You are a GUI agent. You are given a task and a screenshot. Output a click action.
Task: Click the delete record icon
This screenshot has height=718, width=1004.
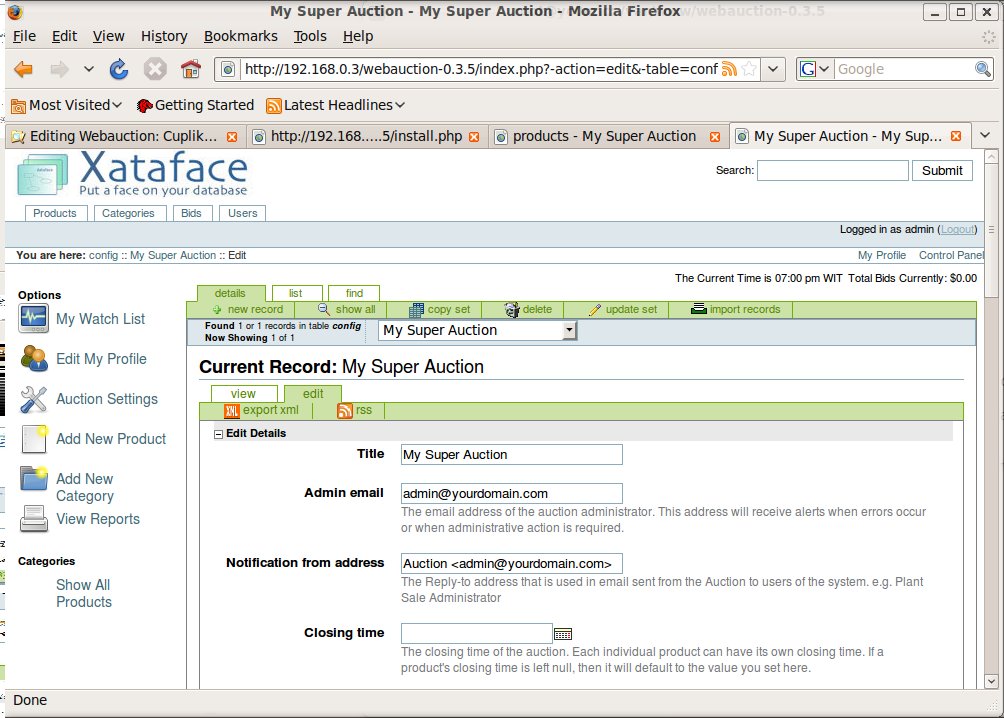512,310
